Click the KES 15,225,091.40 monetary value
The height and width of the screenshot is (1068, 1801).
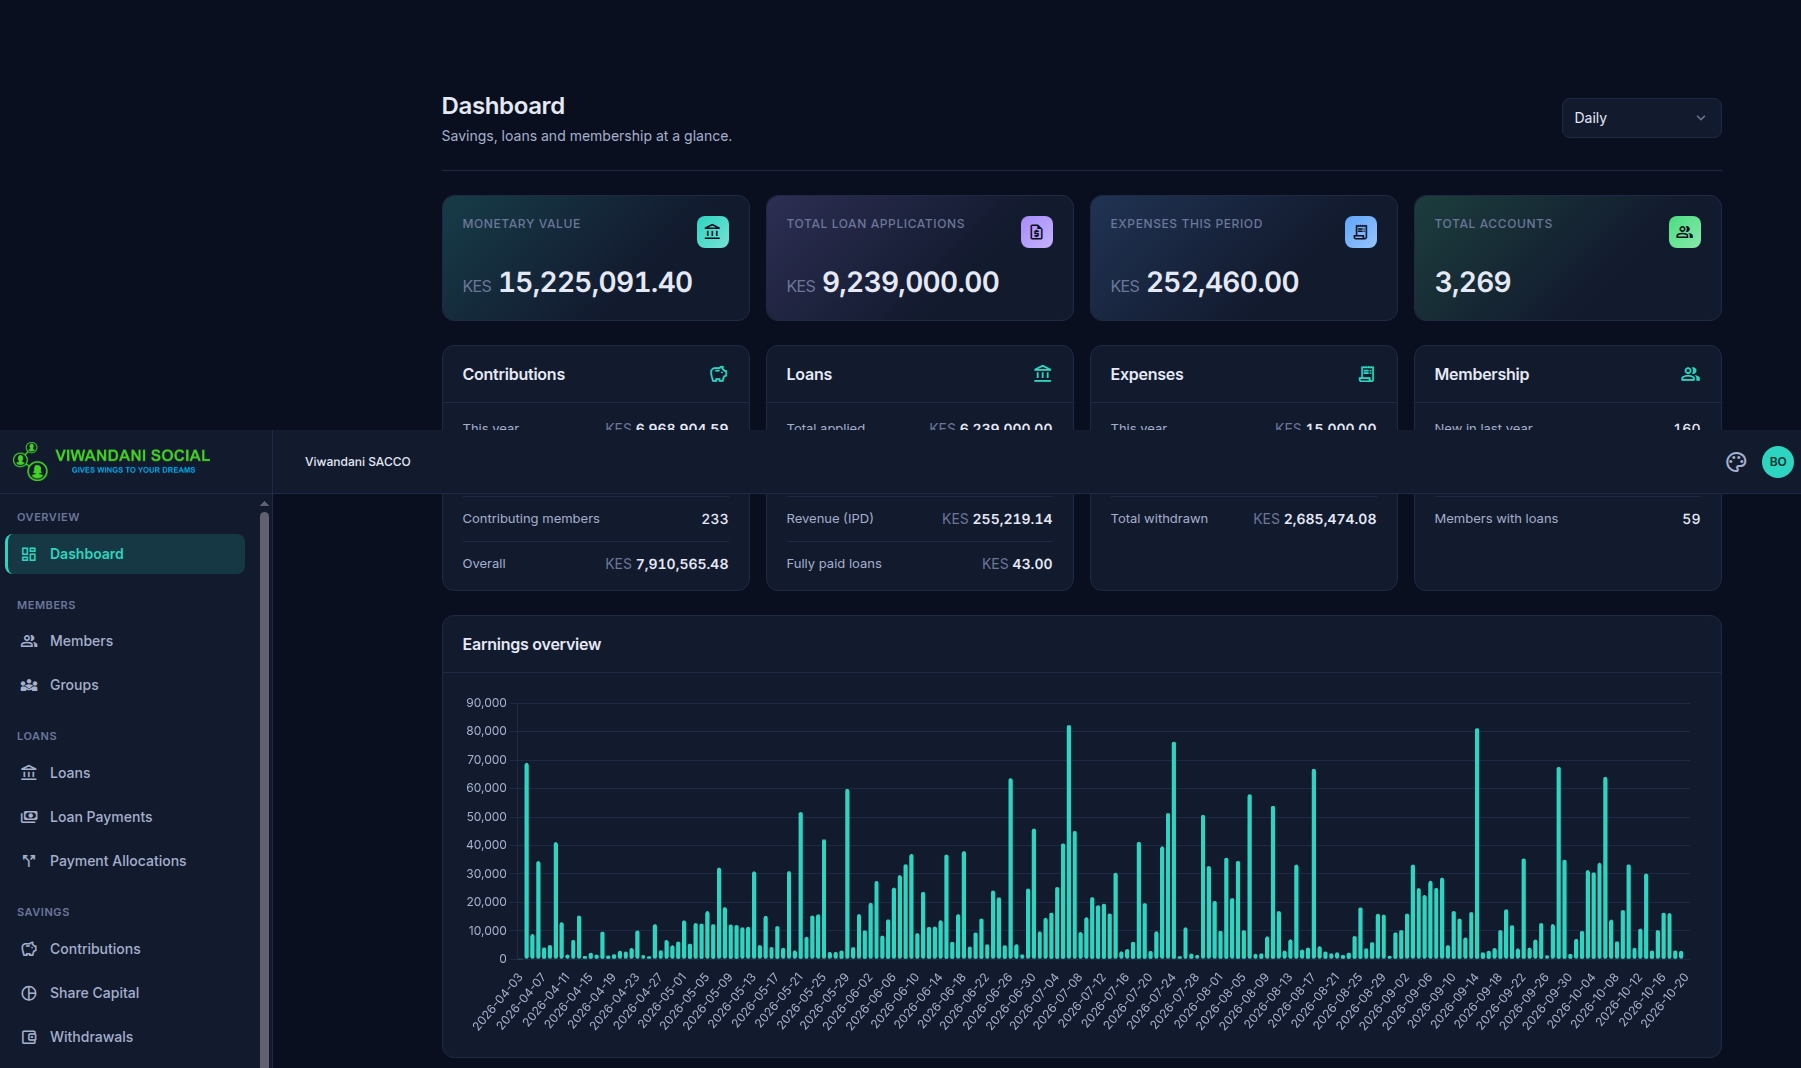tap(577, 283)
